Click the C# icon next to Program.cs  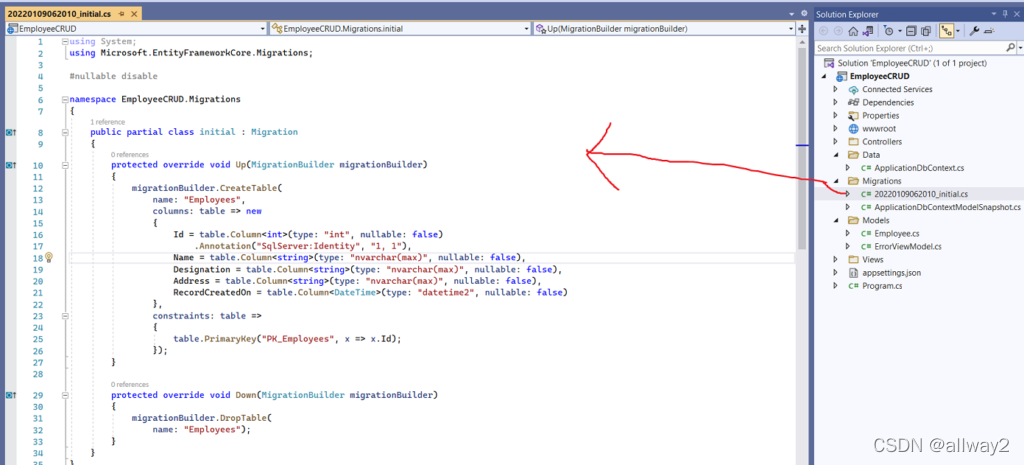point(853,286)
